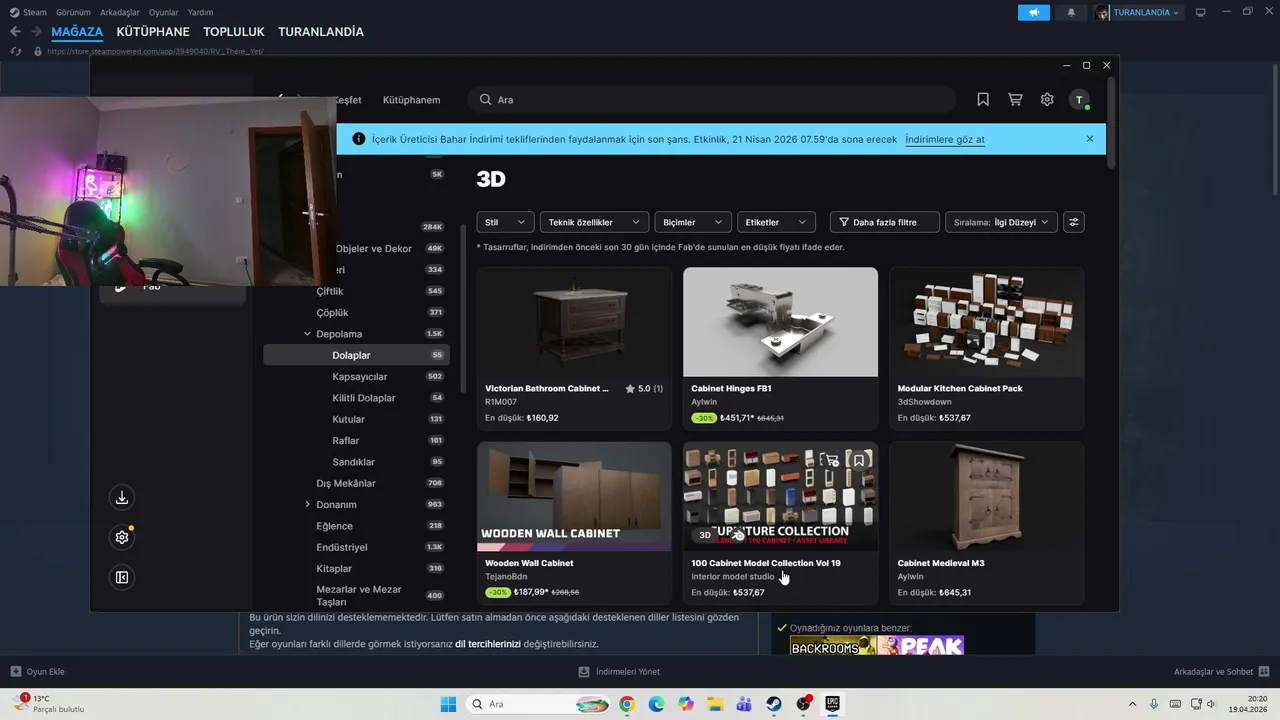Switch to the KÜTÜPHANE tab
This screenshot has width=1280, height=720.
pos(153,32)
